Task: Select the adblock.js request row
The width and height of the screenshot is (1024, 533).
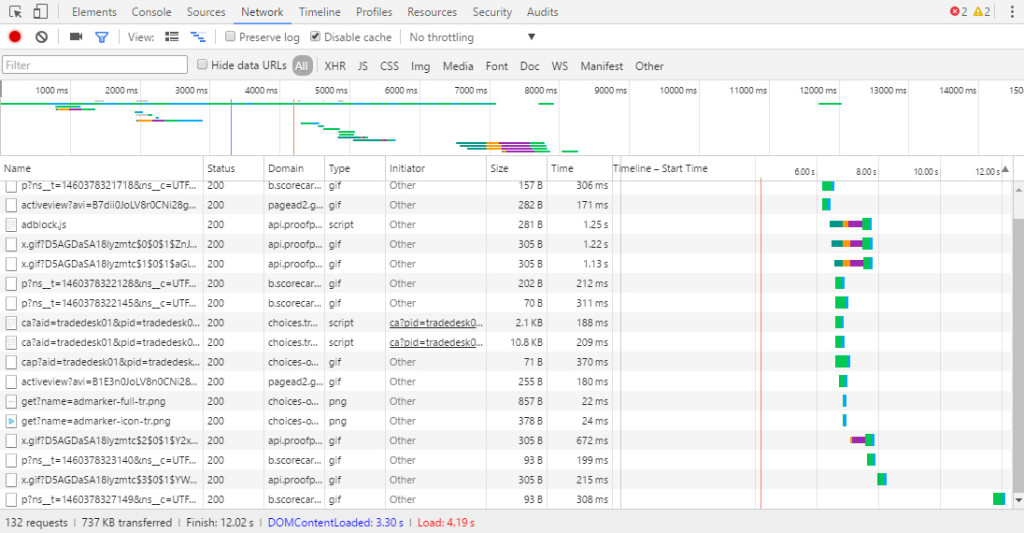Action: [x=45, y=225]
